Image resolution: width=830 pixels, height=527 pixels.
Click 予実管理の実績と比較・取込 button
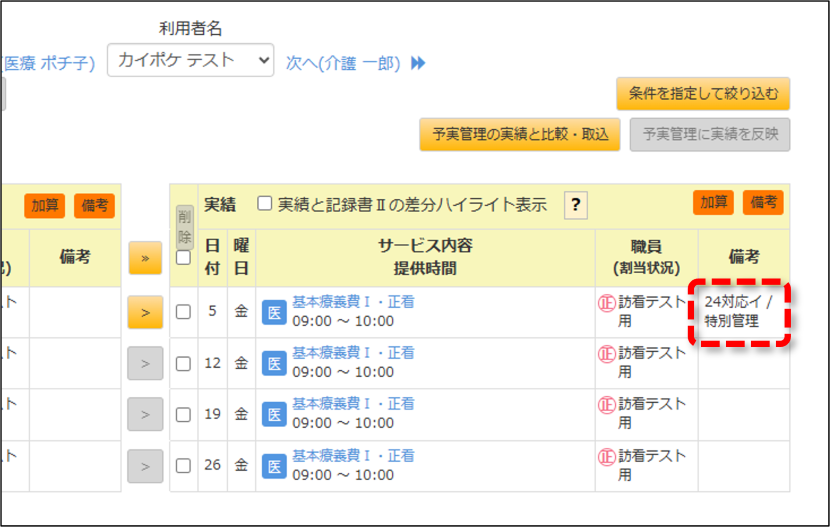tap(520, 134)
